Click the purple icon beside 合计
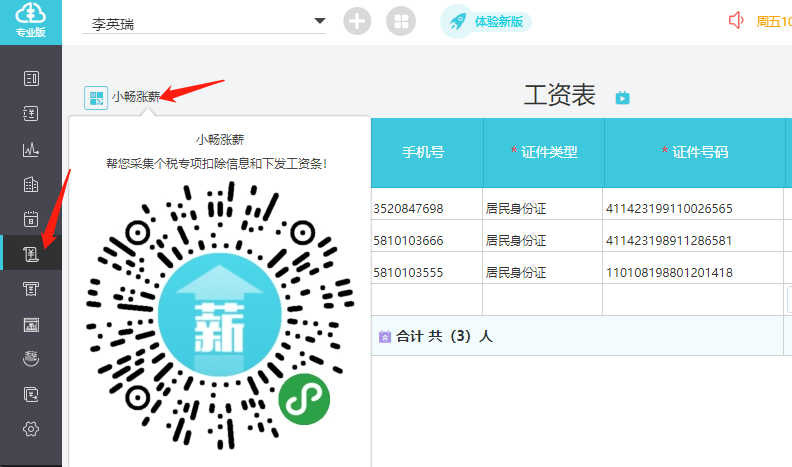The image size is (792, 467). (385, 336)
